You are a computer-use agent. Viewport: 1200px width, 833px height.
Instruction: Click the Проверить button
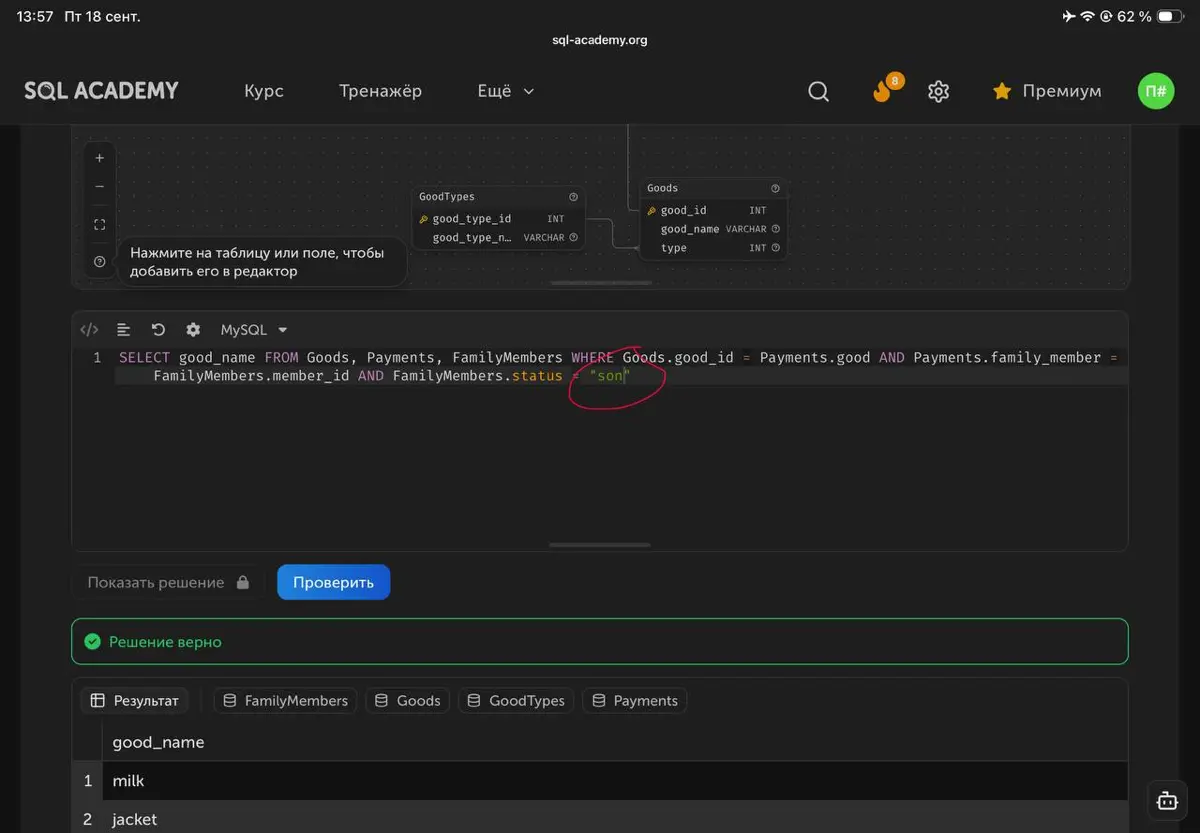coord(333,582)
